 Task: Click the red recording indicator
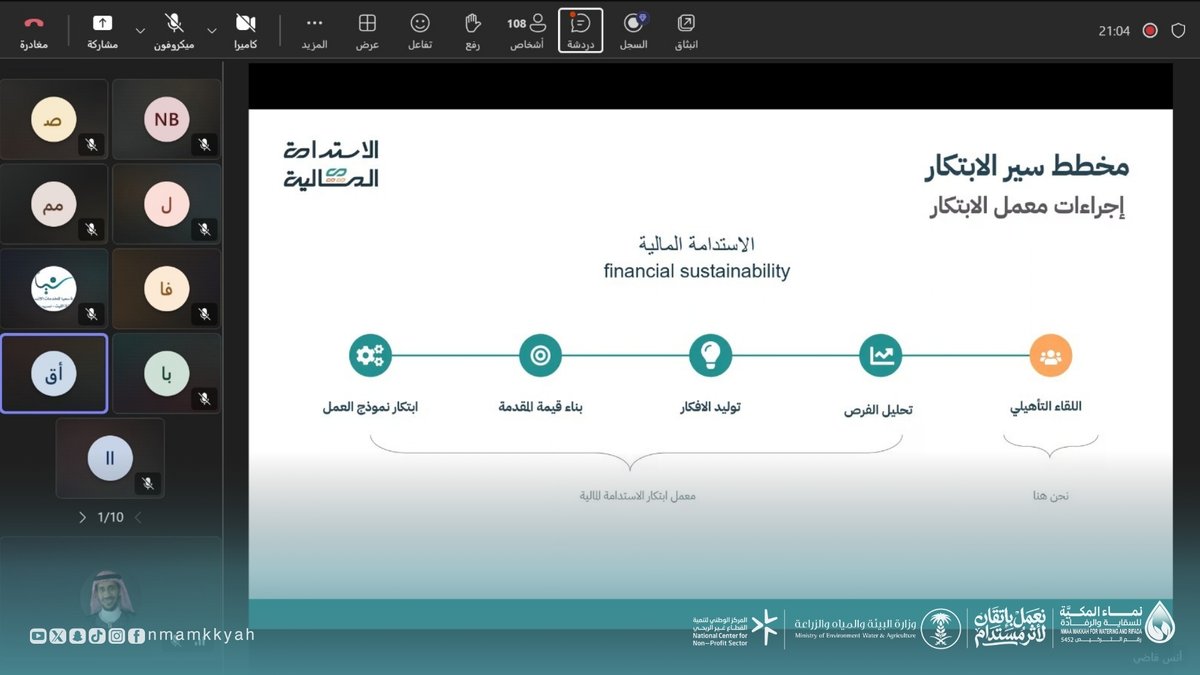coord(1150,31)
